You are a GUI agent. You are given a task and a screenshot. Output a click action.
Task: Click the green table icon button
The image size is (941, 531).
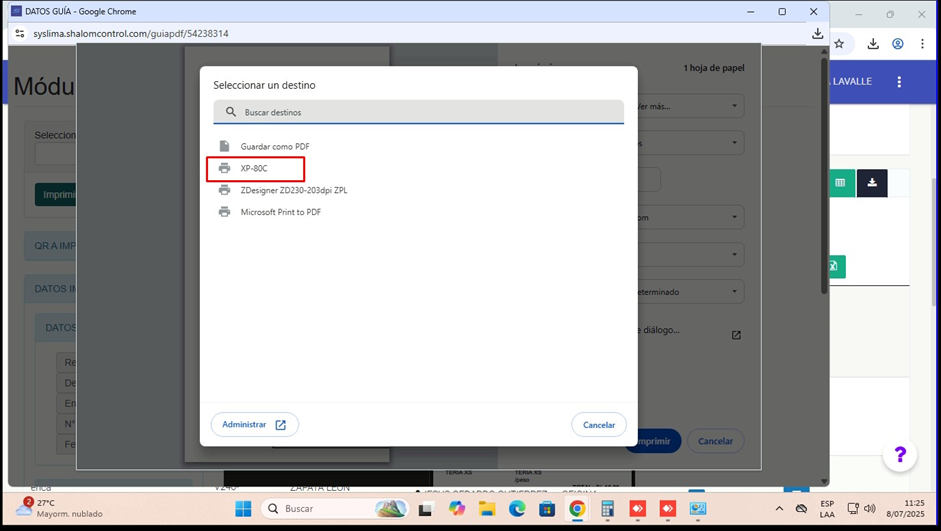pos(841,183)
